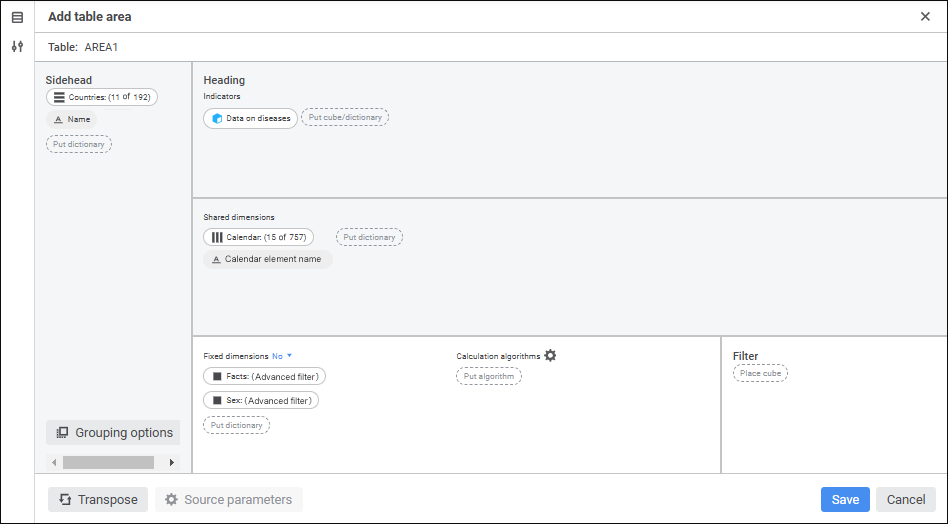Click the Put cube/dictionary placeholder

point(345,117)
